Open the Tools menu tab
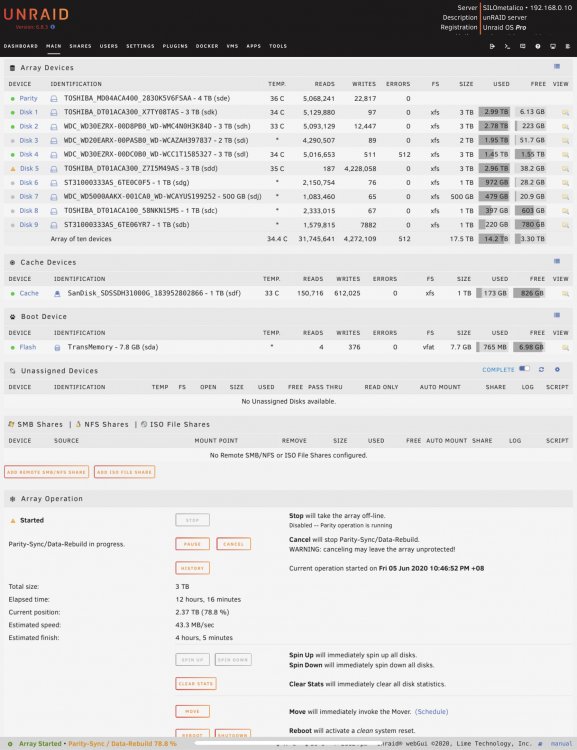577x750 pixels. (278, 46)
